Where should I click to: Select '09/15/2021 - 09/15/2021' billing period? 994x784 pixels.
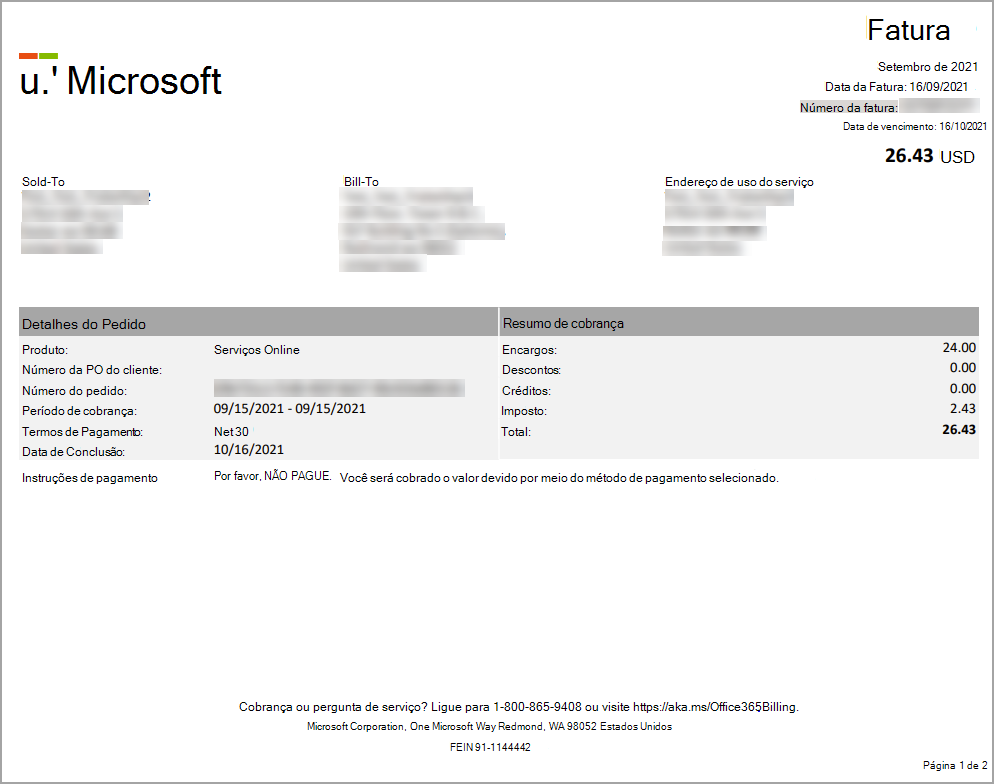pyautogui.click(x=290, y=409)
